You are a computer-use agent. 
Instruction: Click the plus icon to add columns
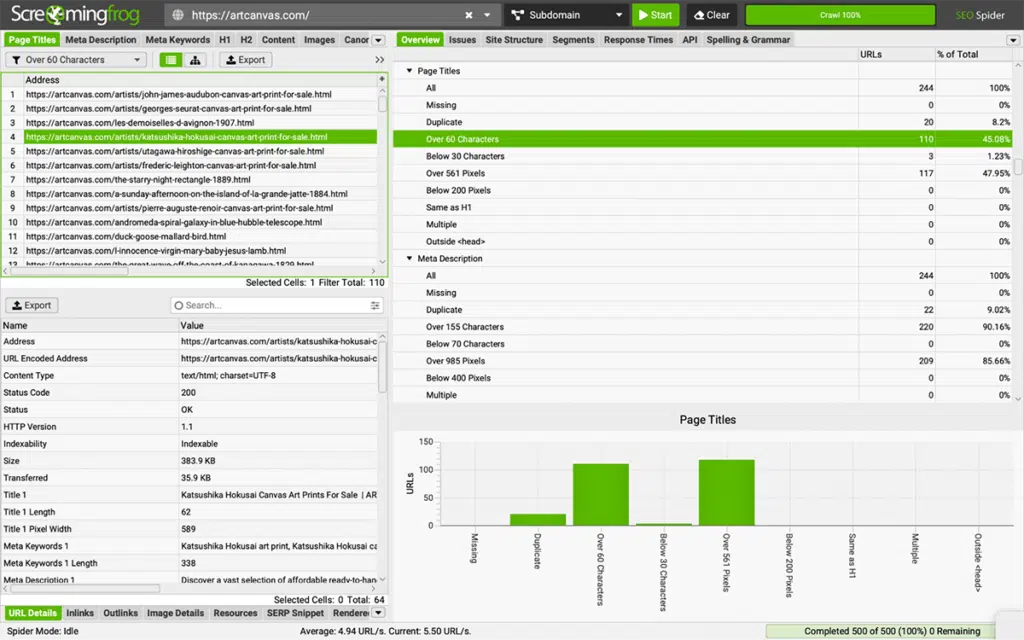coord(380,79)
